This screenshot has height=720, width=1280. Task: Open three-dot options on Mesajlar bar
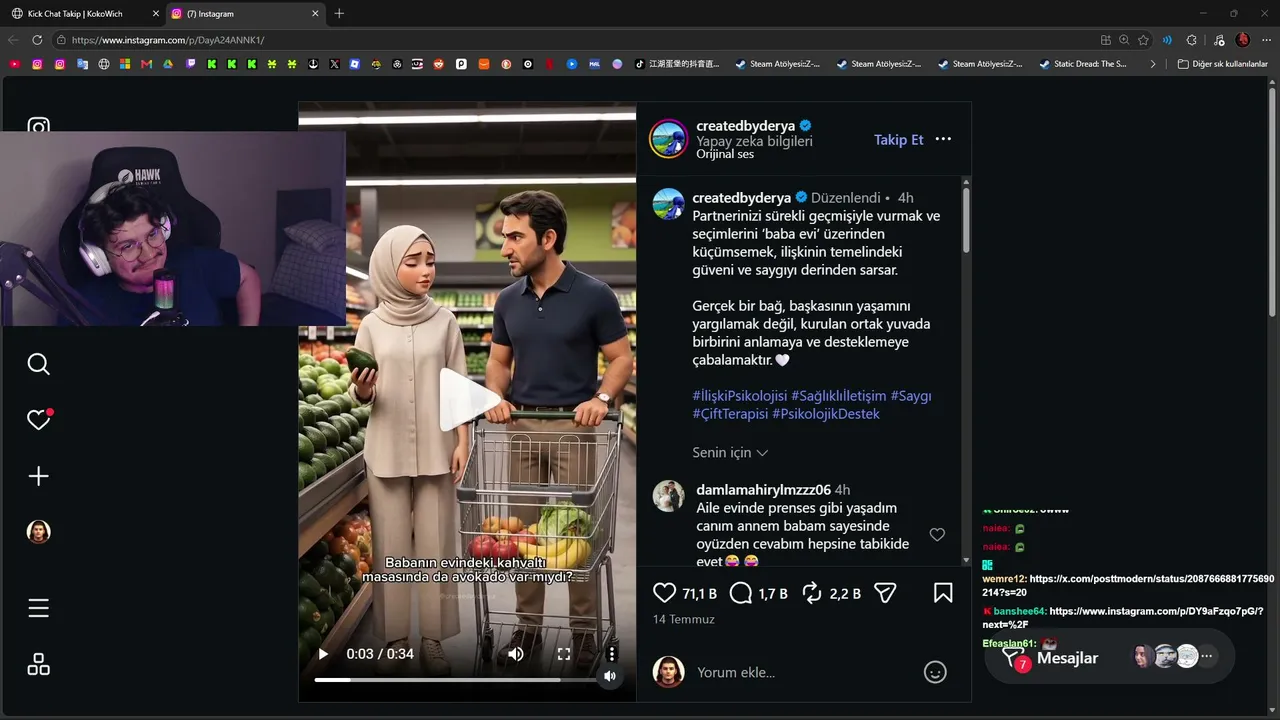point(1207,657)
